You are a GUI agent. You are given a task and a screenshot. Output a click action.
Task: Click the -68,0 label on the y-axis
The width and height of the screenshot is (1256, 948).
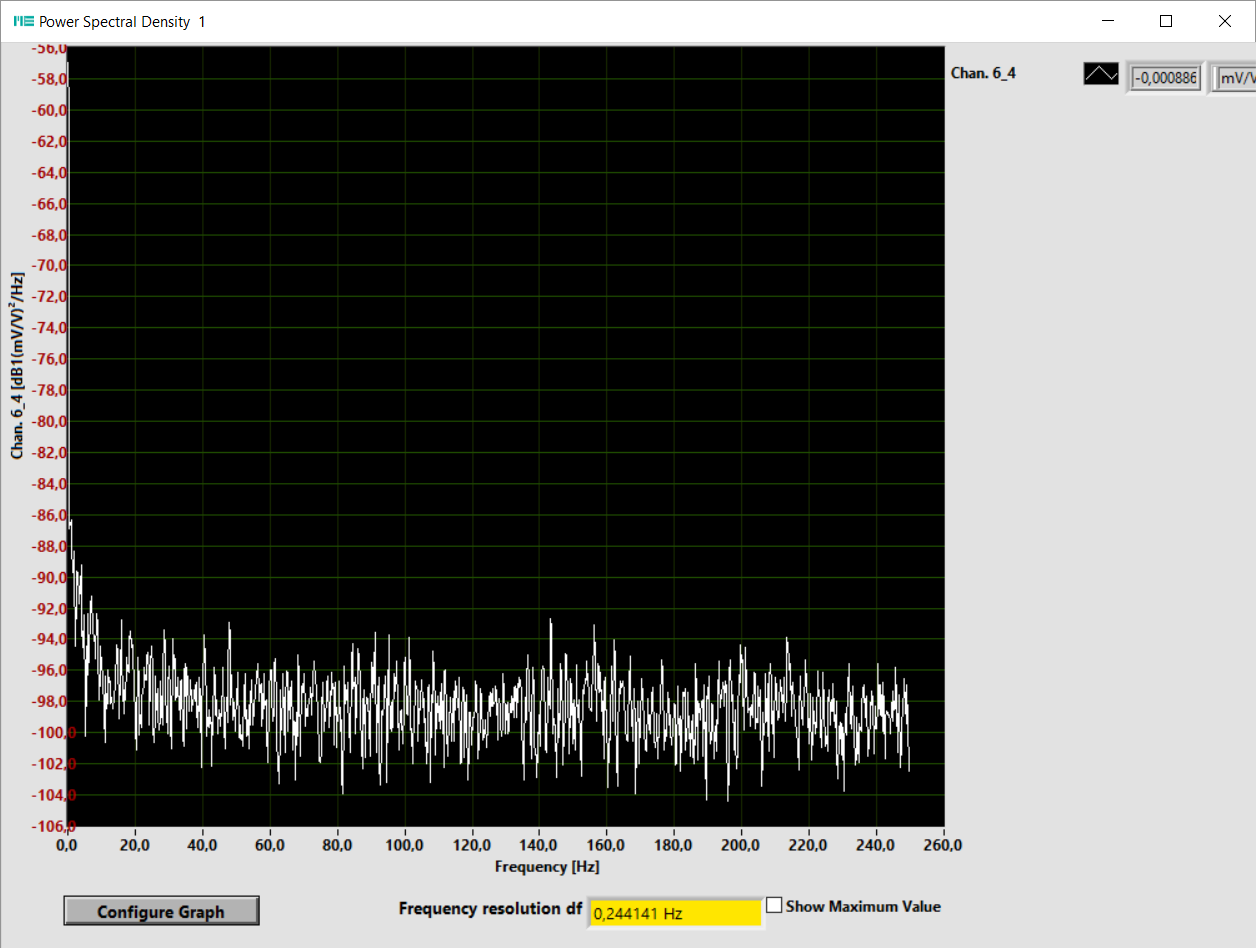[x=49, y=235]
